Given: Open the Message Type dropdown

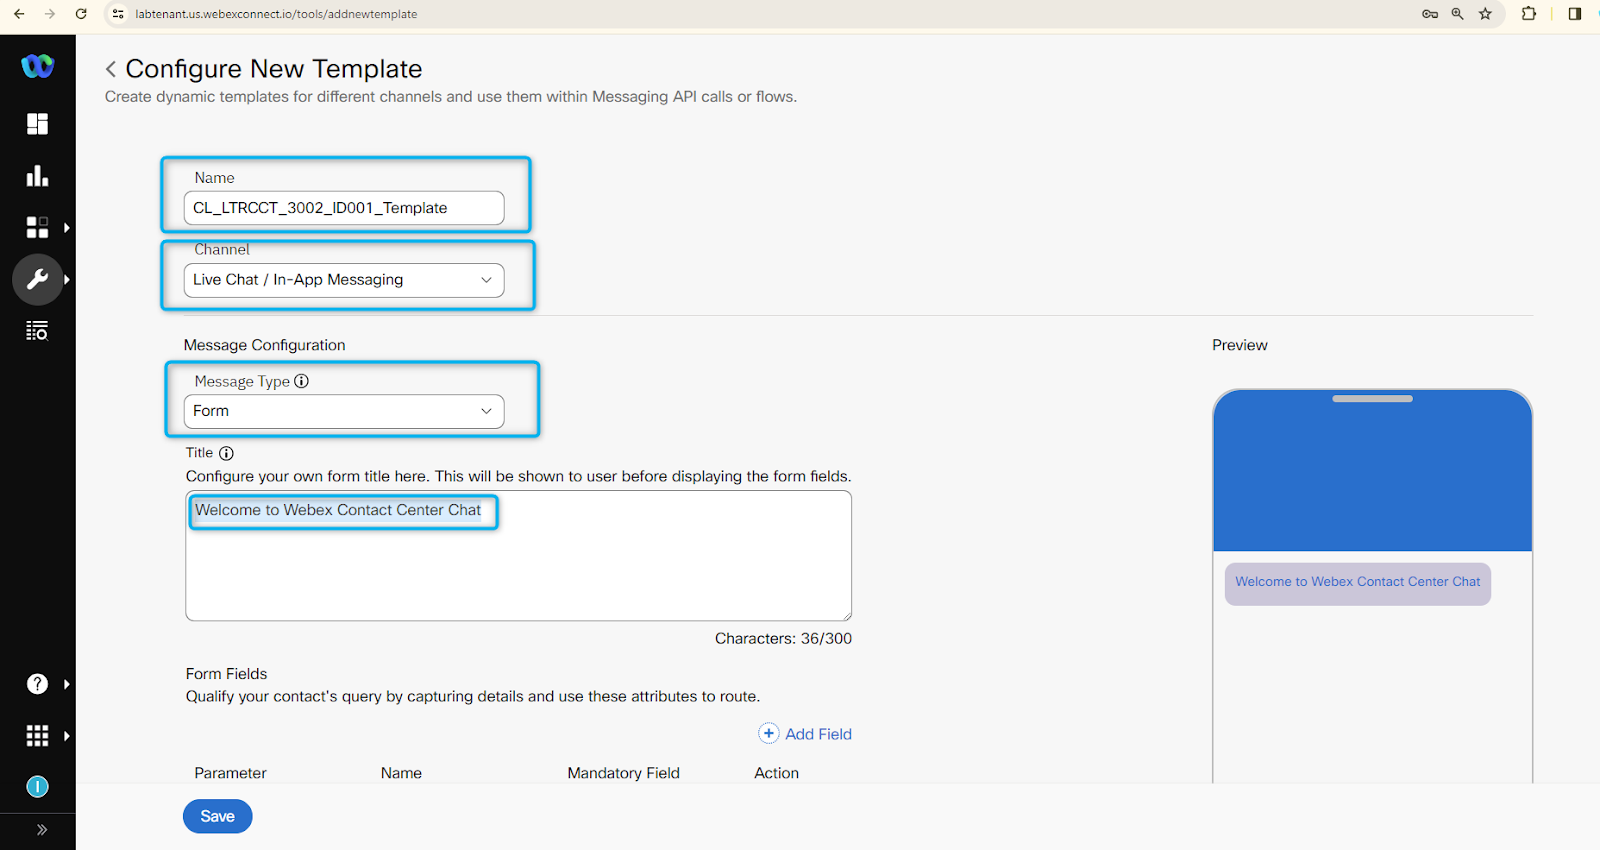Looking at the screenshot, I should 343,411.
